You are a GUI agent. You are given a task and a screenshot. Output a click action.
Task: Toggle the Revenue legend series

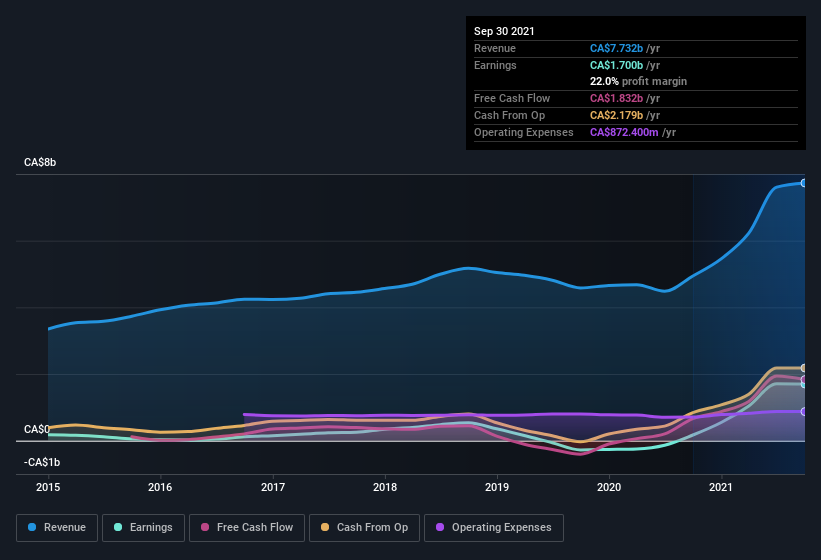(57, 528)
